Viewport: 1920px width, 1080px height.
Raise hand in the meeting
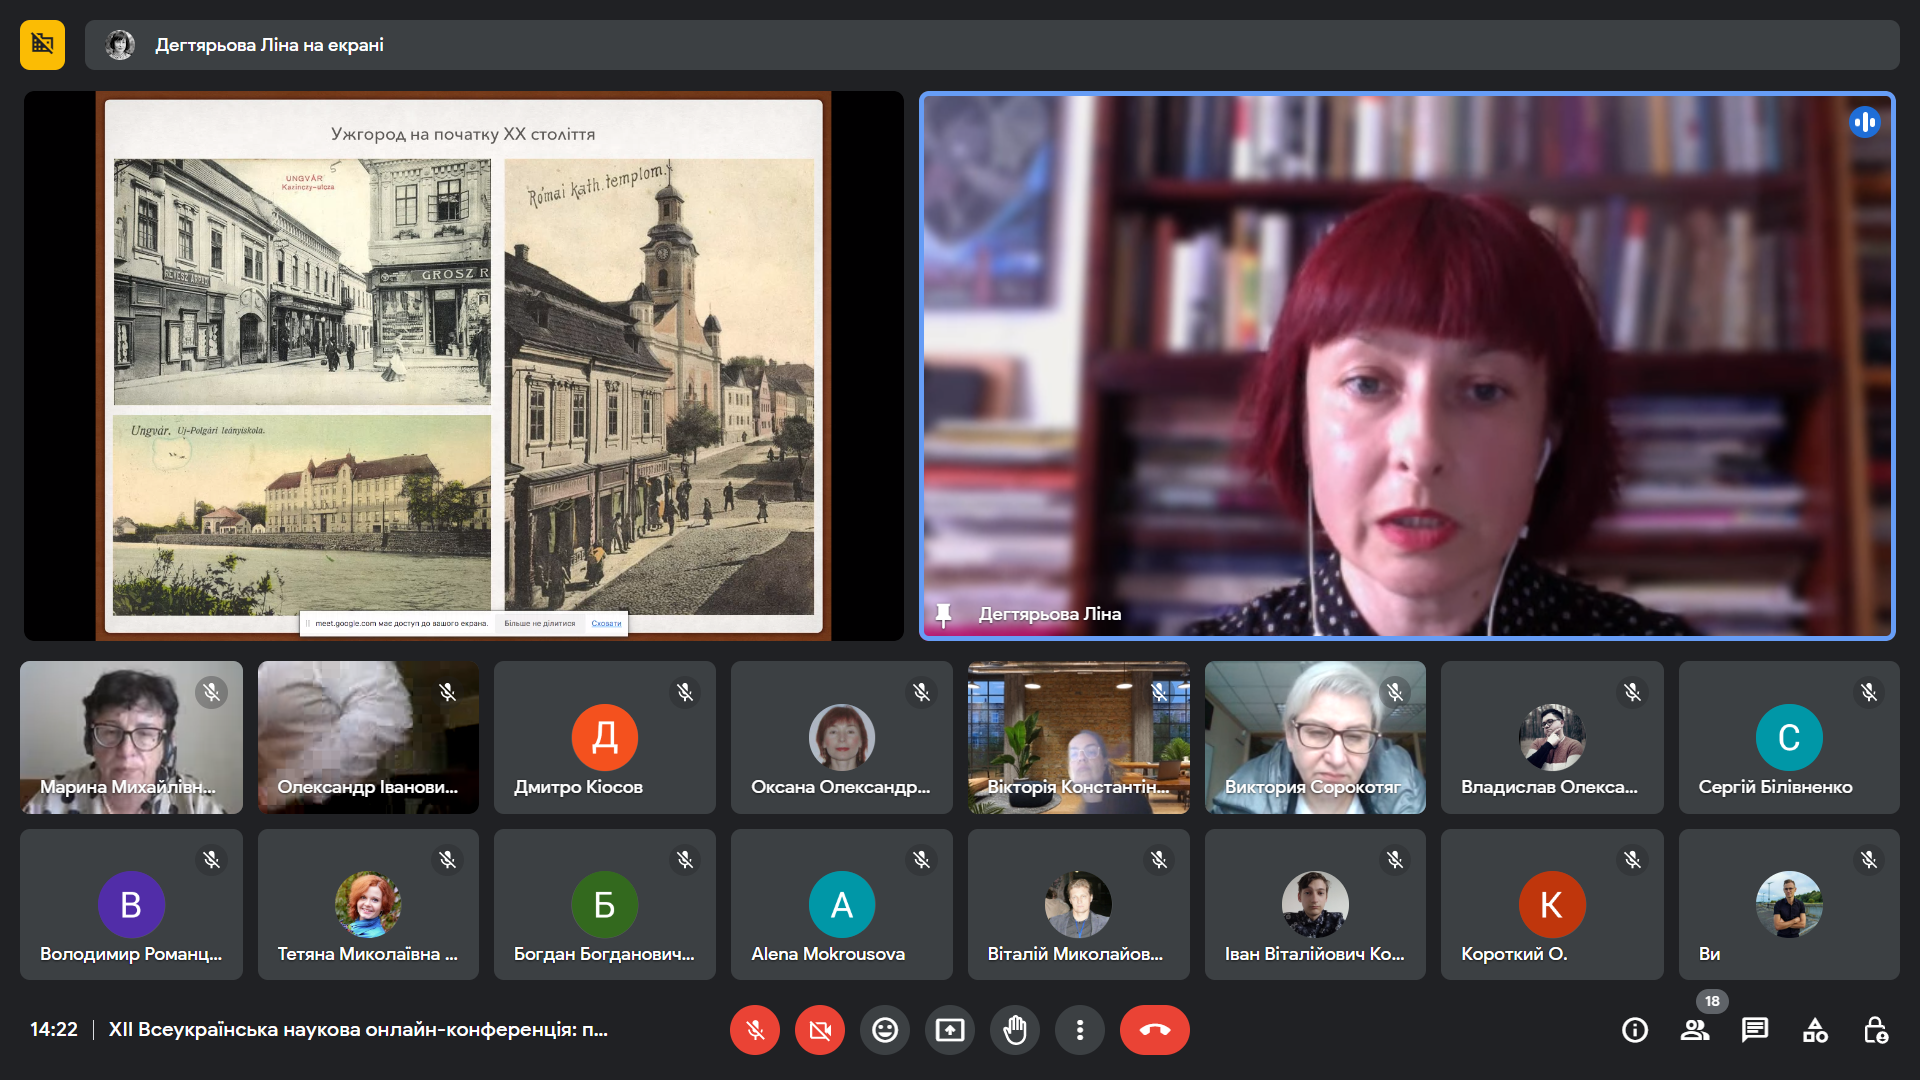point(1015,1030)
